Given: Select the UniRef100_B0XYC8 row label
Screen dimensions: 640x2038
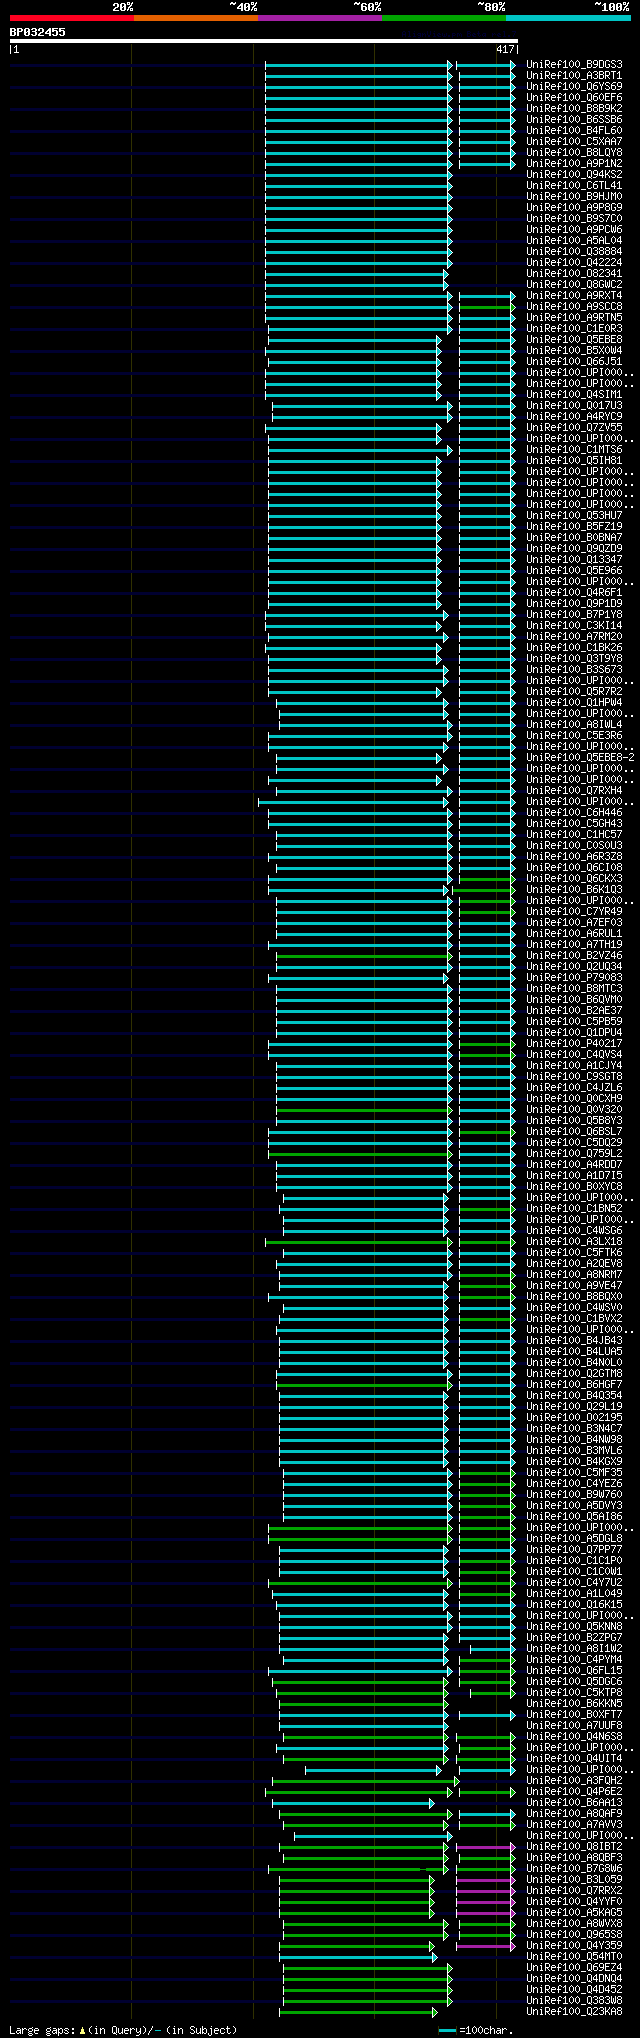Looking at the screenshot, I should [574, 1186].
